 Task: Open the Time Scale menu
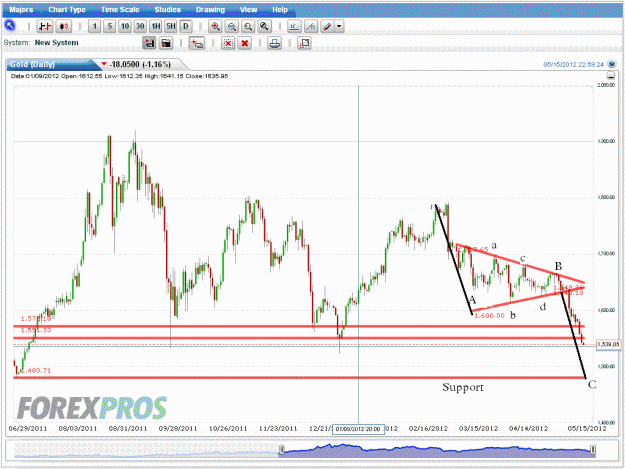tap(120, 10)
